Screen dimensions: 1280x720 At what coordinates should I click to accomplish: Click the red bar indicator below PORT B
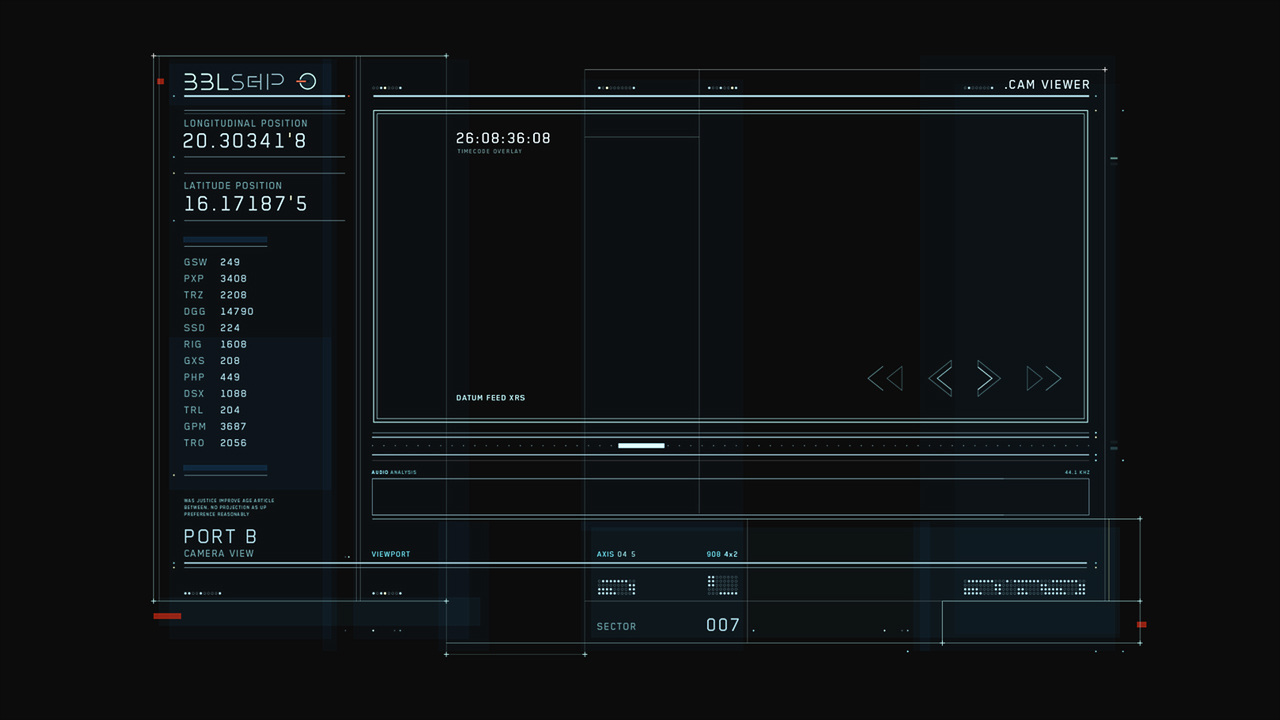tap(167, 616)
